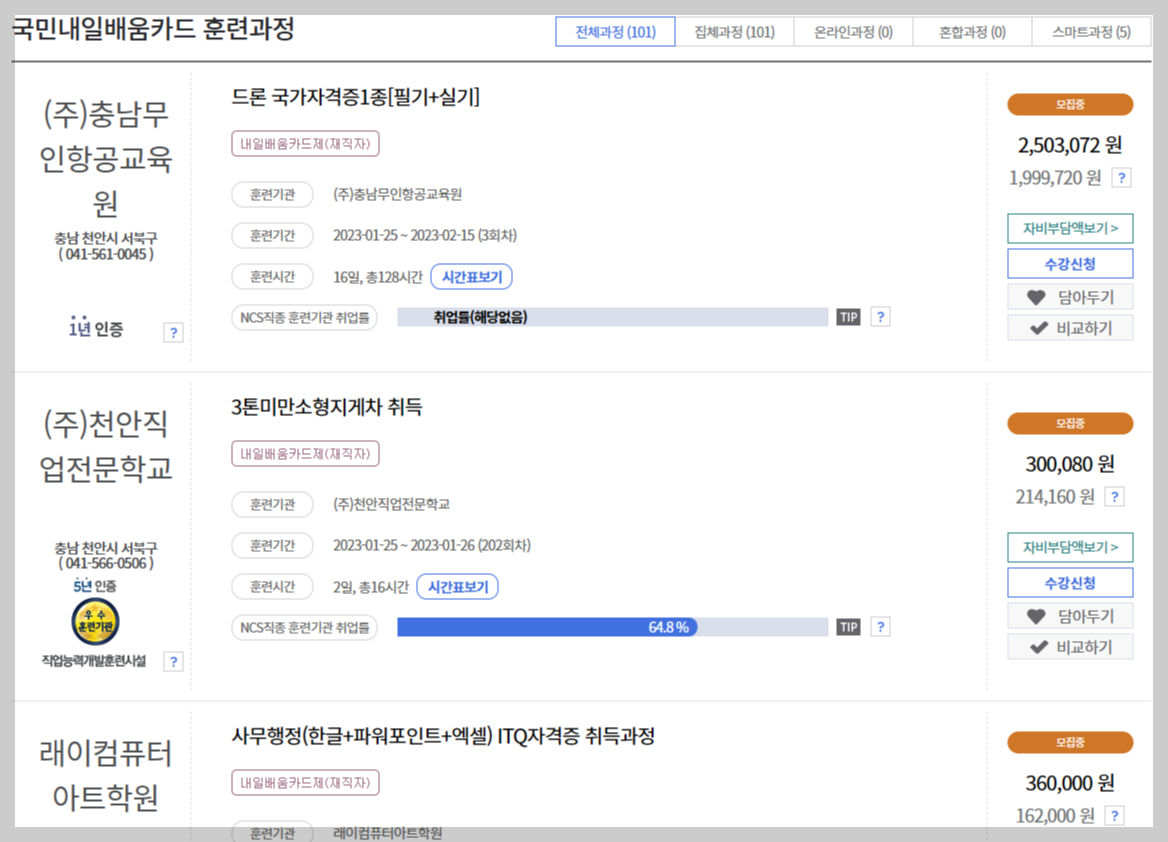The image size is (1168, 842).
Task: Click the text 16일, 총128시간
Action: 378,277
